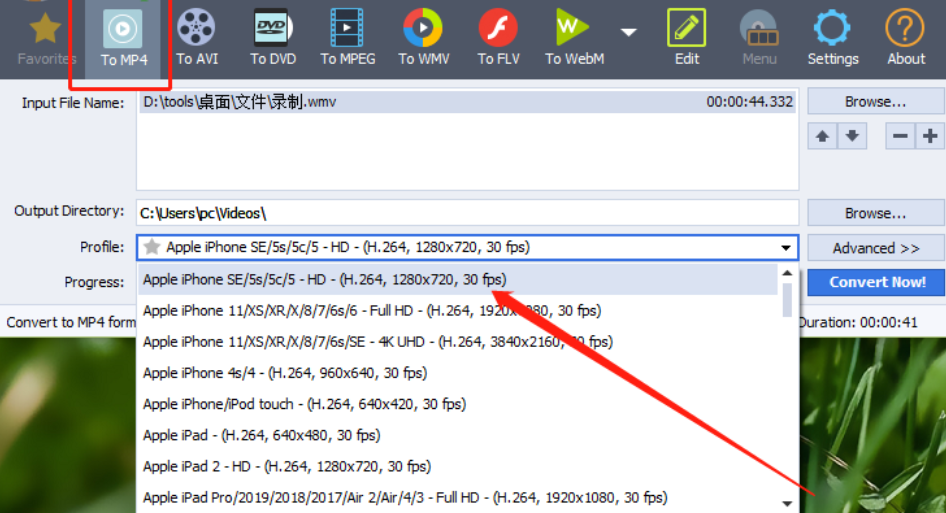Click the profile list scrollbar thumb
The width and height of the screenshot is (946, 513).
(x=787, y=300)
